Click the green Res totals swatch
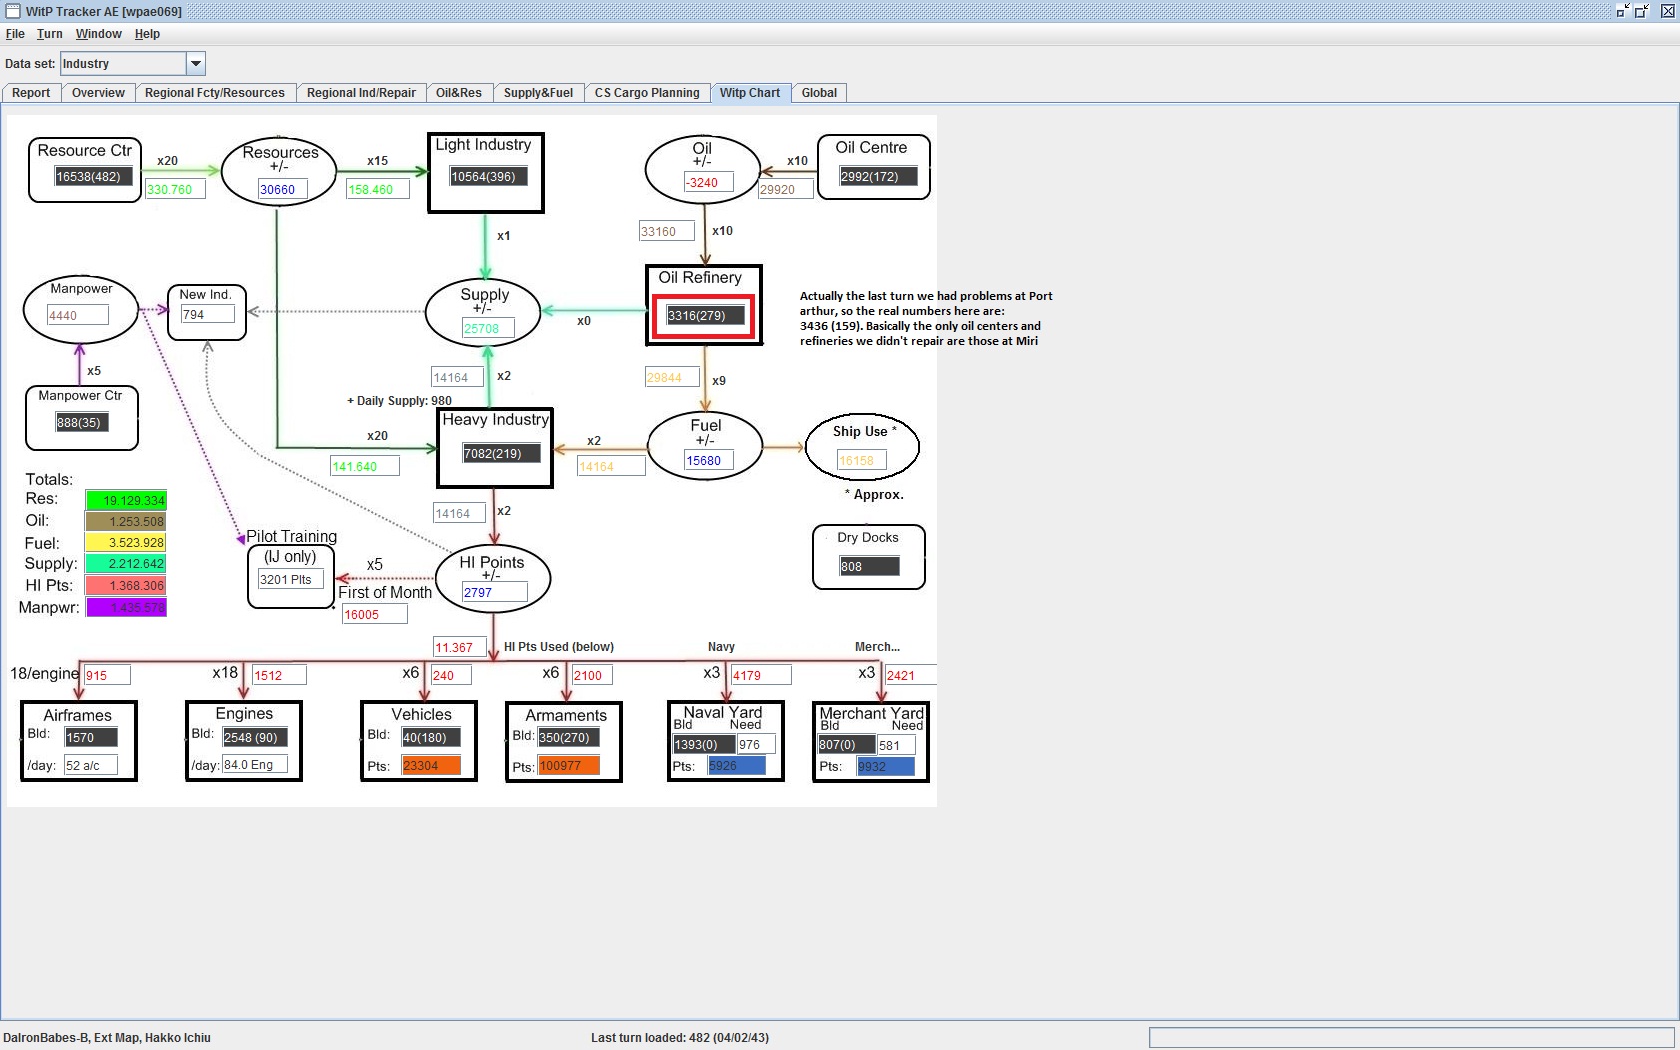Screen dimensions: 1680x1050 tap(126, 500)
